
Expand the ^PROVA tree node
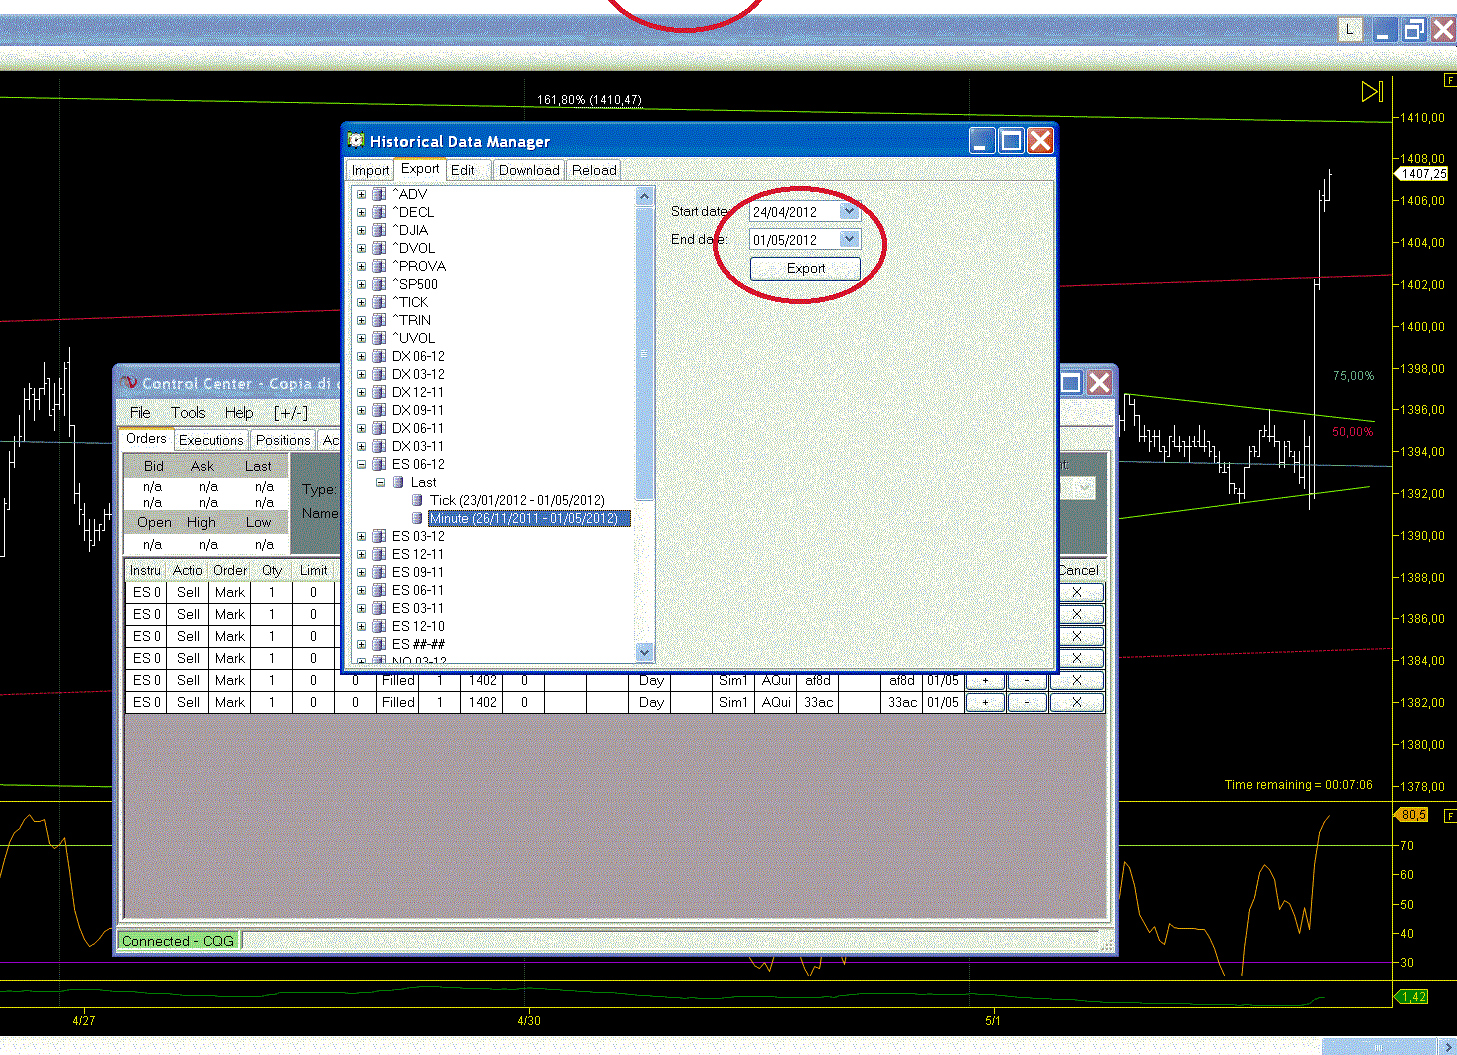(x=362, y=266)
